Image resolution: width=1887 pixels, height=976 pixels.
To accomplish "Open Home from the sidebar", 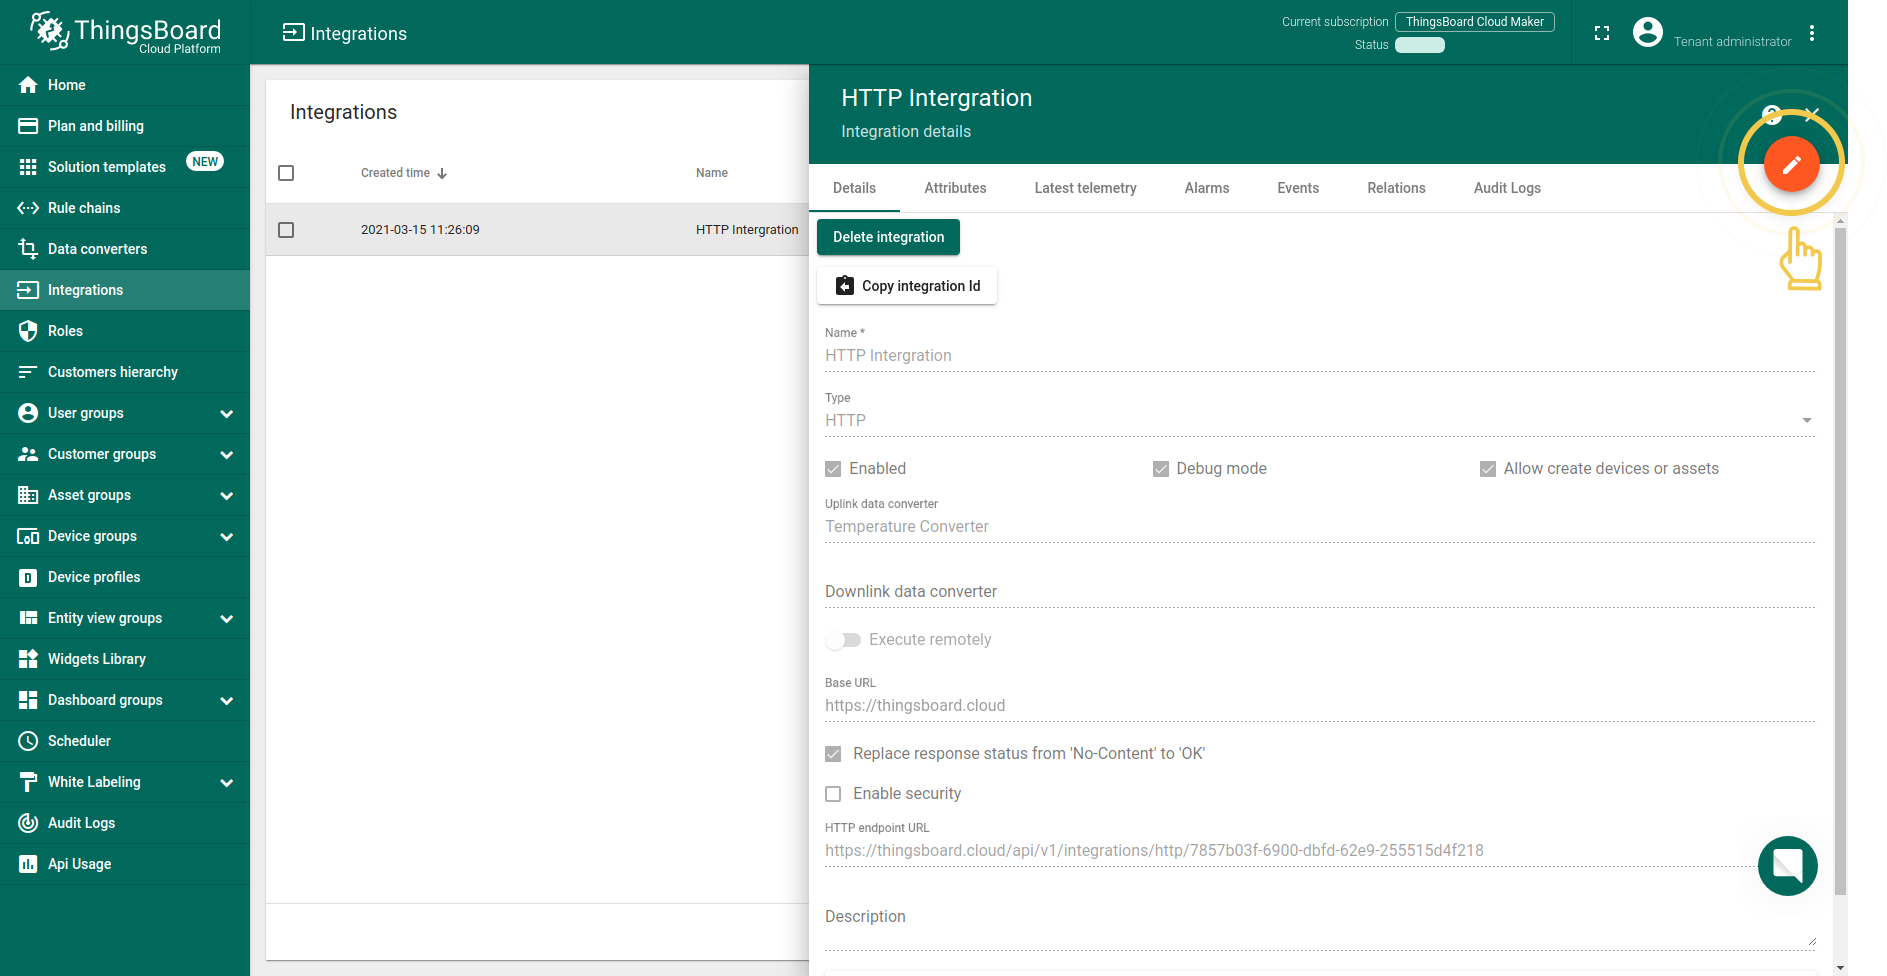I will (x=124, y=85).
